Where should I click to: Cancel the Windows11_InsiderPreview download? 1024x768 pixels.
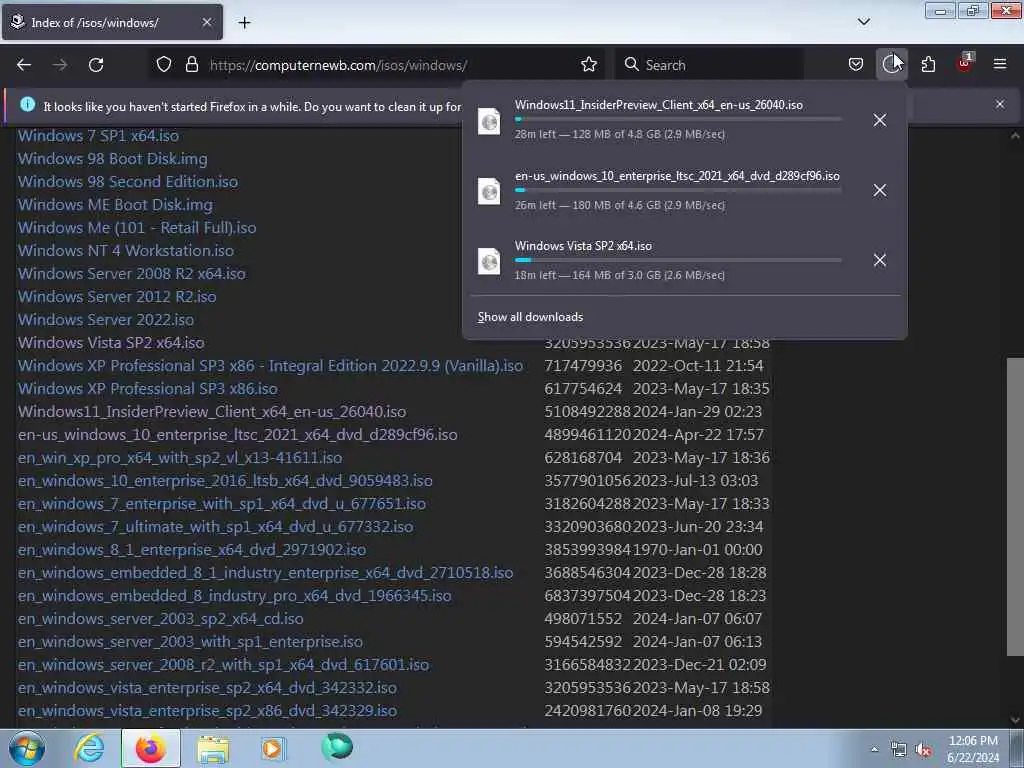point(880,120)
